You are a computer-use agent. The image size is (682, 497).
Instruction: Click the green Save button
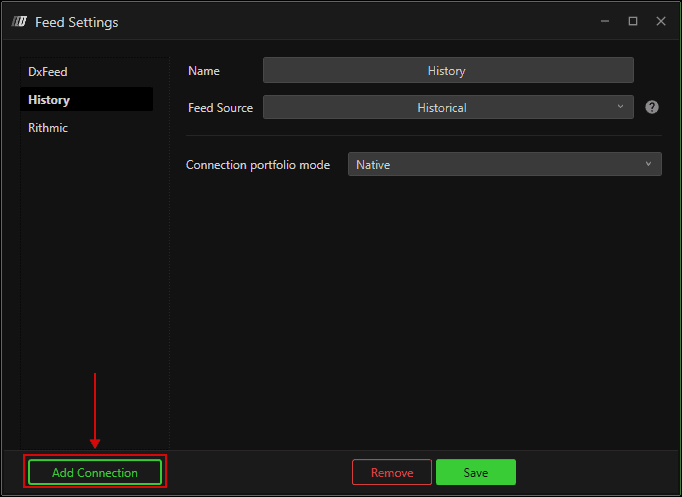coord(476,472)
